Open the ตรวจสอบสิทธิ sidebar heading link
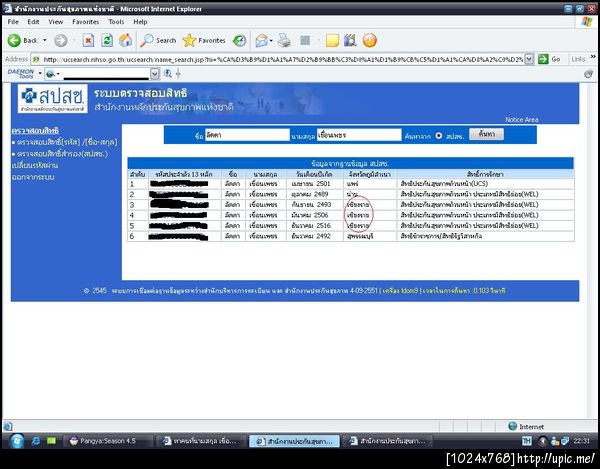Viewport: 600px width, 469px height. tap(35, 130)
